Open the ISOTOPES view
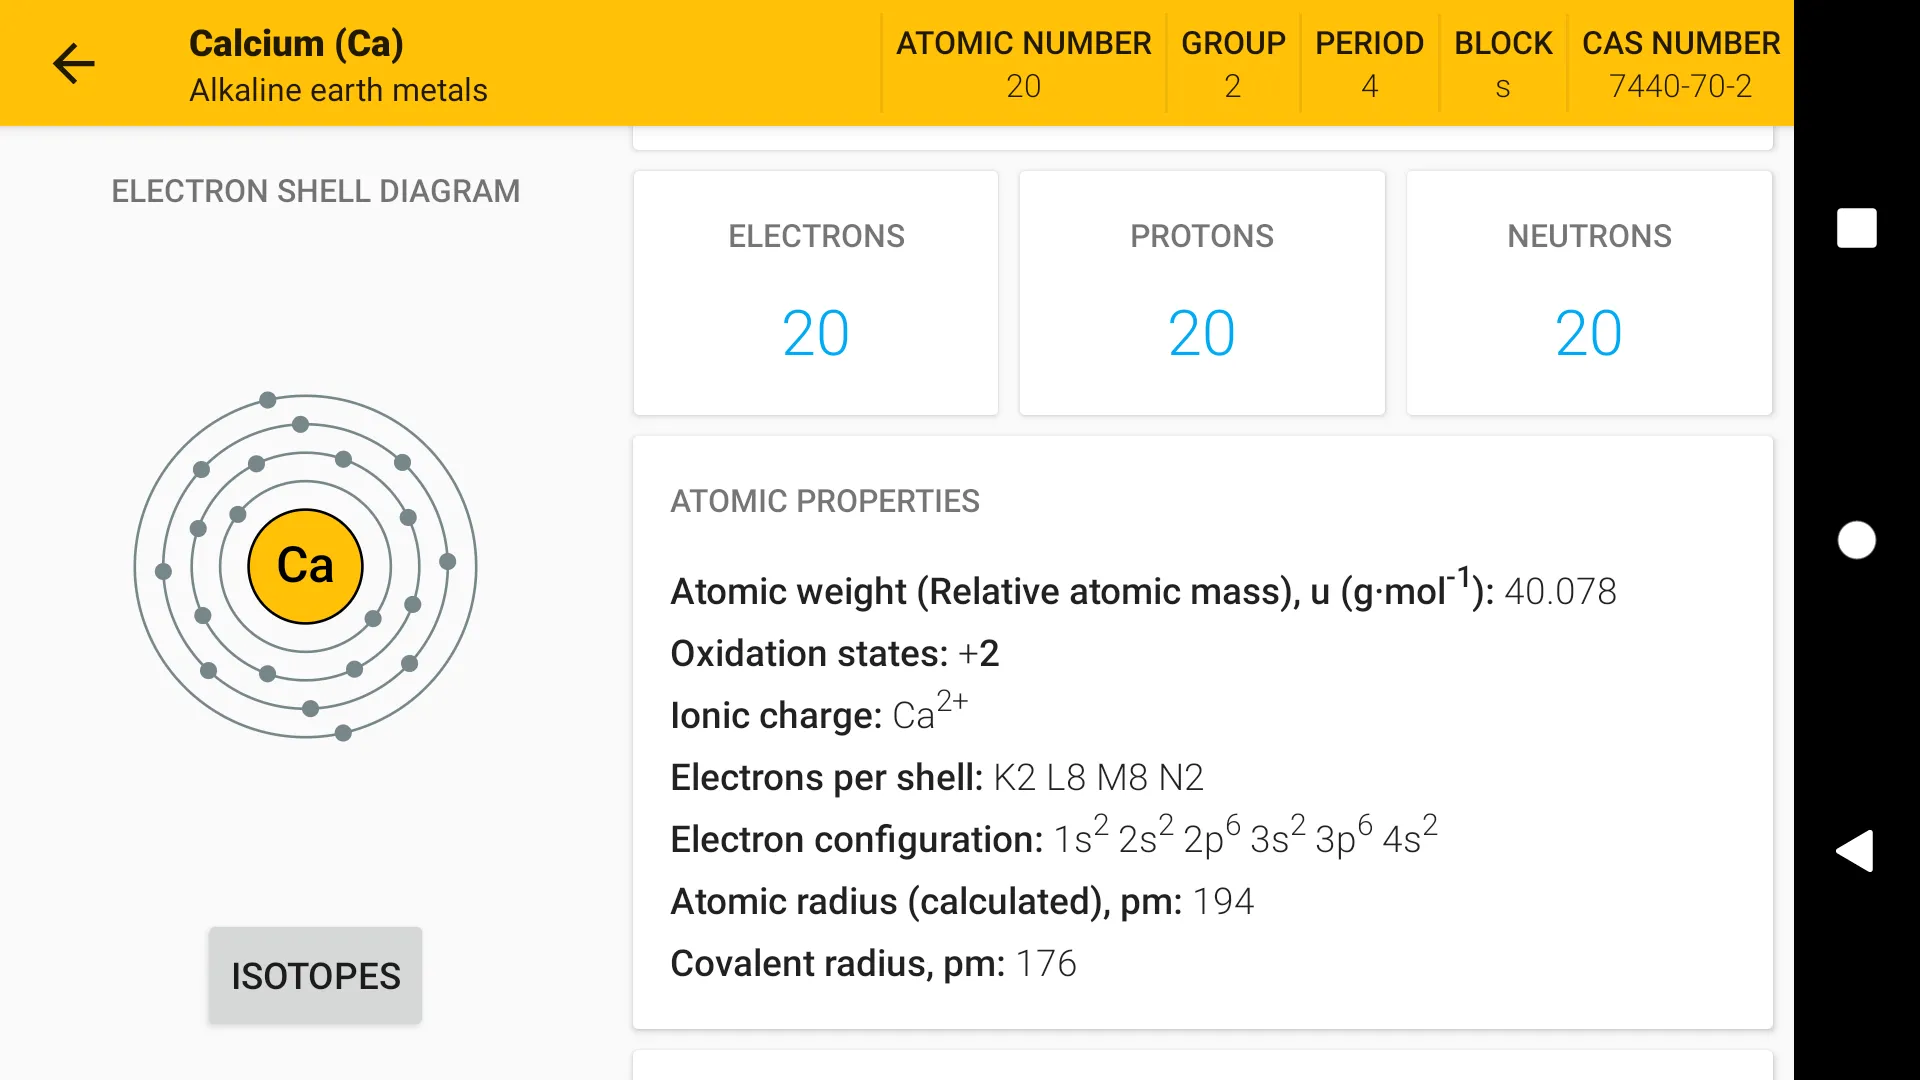 [x=314, y=975]
